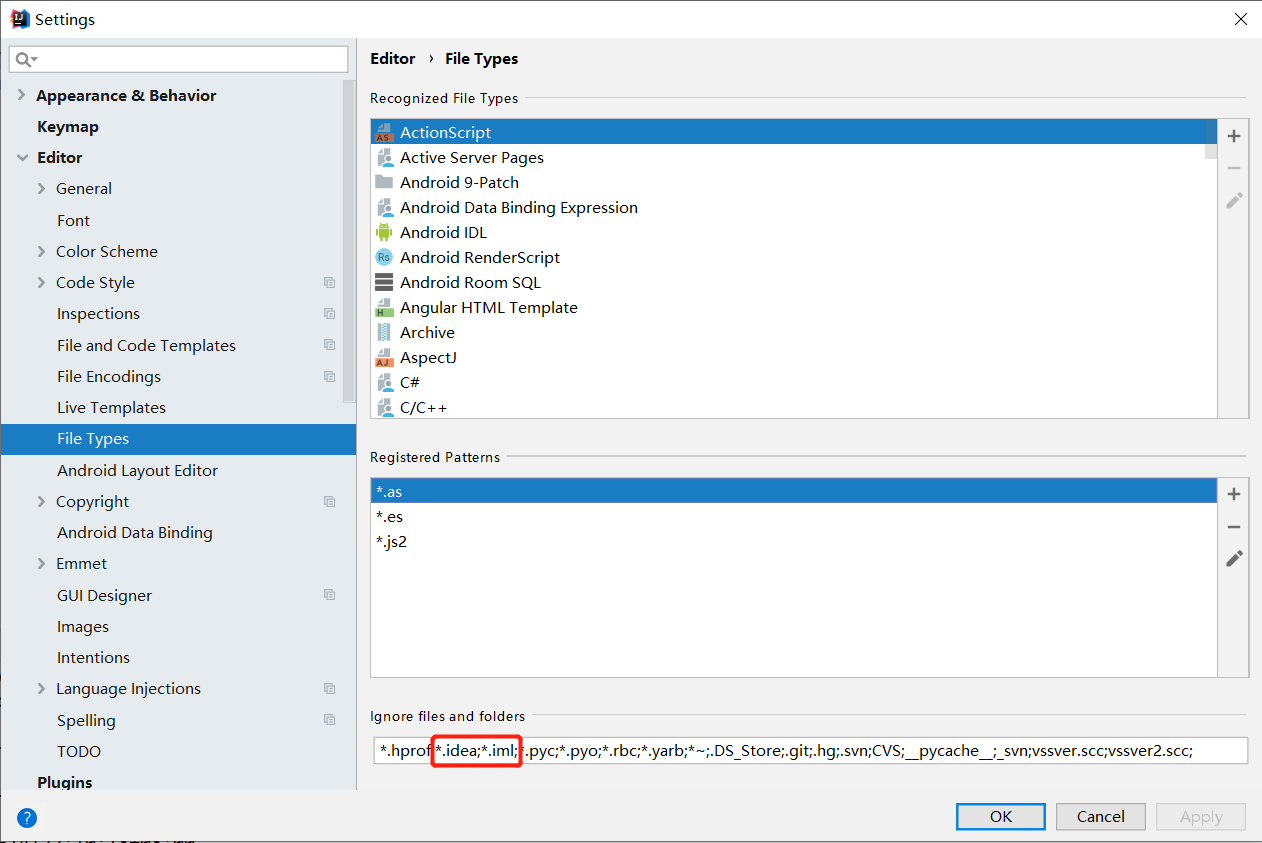Click the File Encodings project-level icon
The height and width of the screenshot is (843, 1262).
pyautogui.click(x=329, y=377)
